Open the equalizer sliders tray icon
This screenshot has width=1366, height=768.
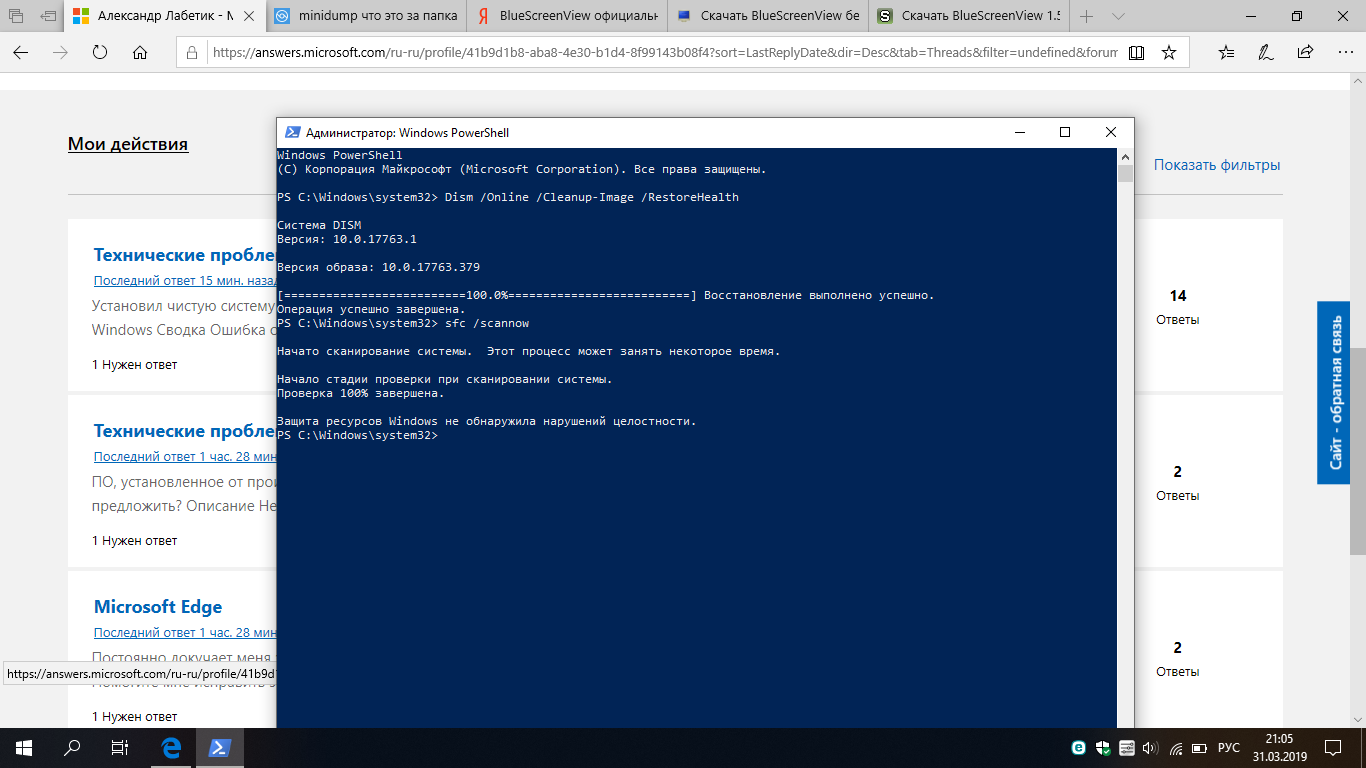pyautogui.click(x=1127, y=748)
